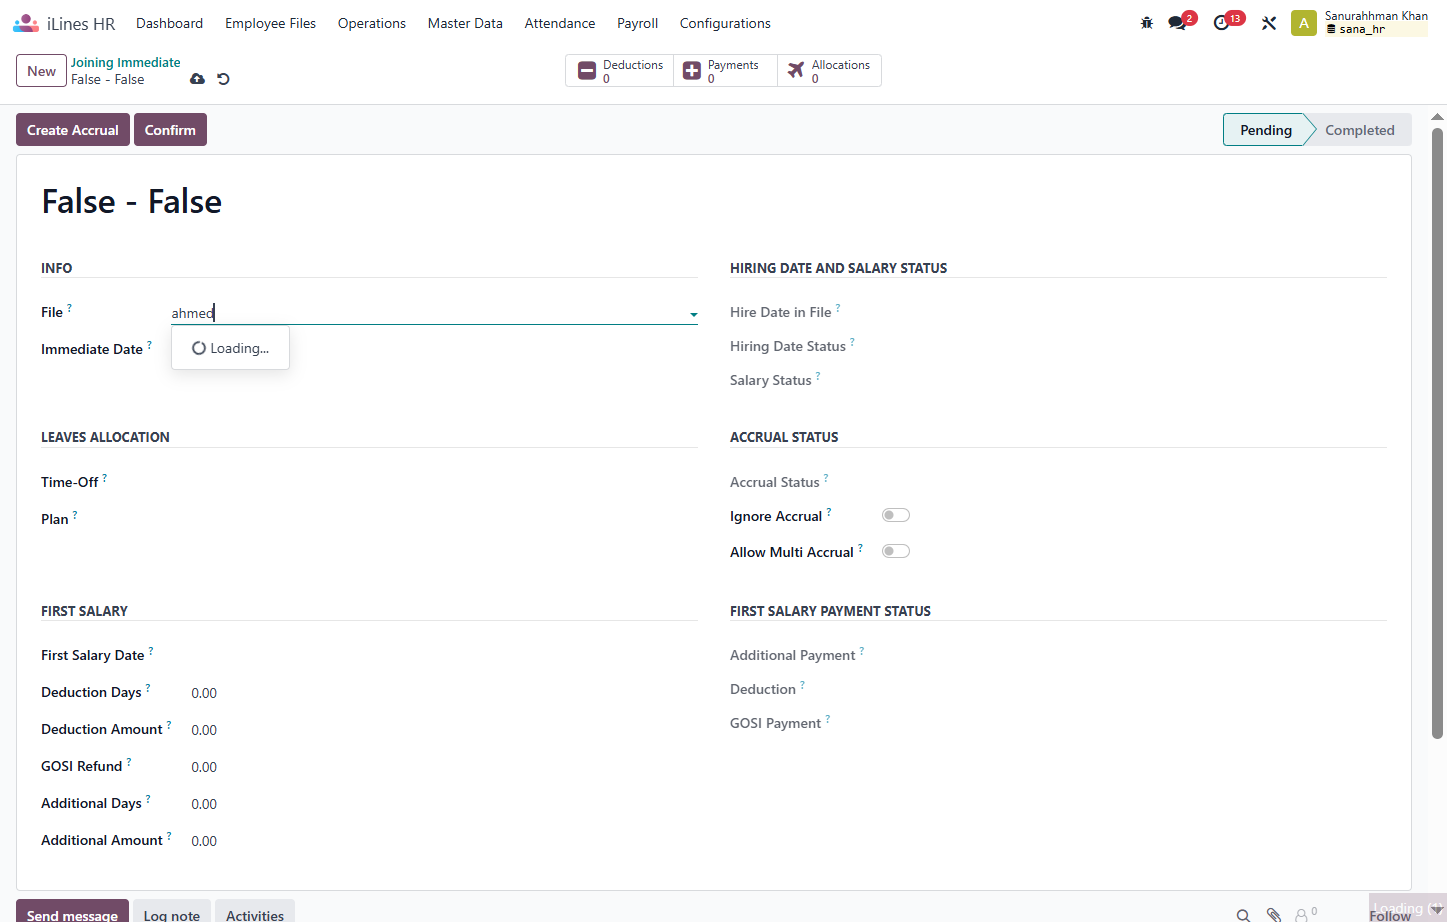This screenshot has height=922, width=1447.
Task: Click the Additional Amount value field
Action: (204, 841)
